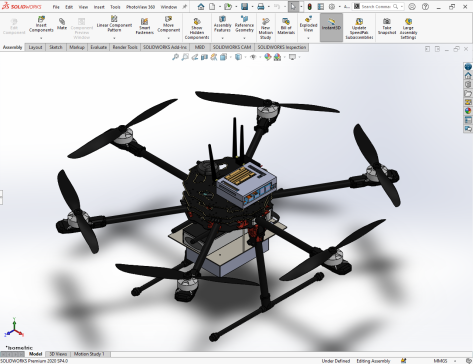The image size is (473, 364).
Task: Toggle the Select cursor tool
Action: [x=293, y=6]
